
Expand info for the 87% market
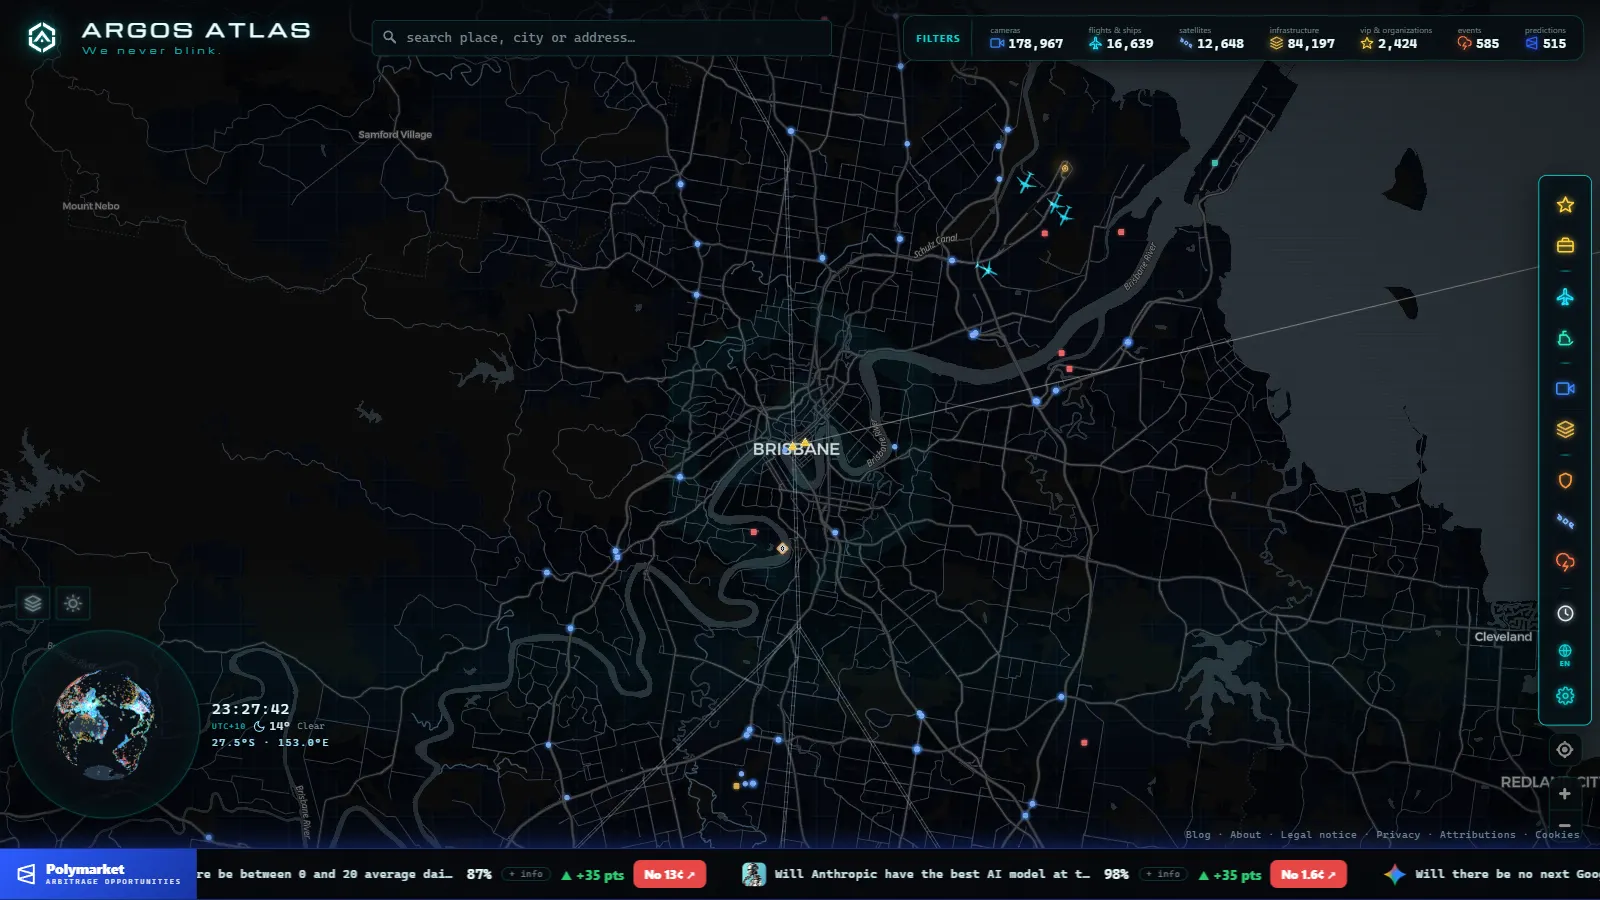(526, 874)
